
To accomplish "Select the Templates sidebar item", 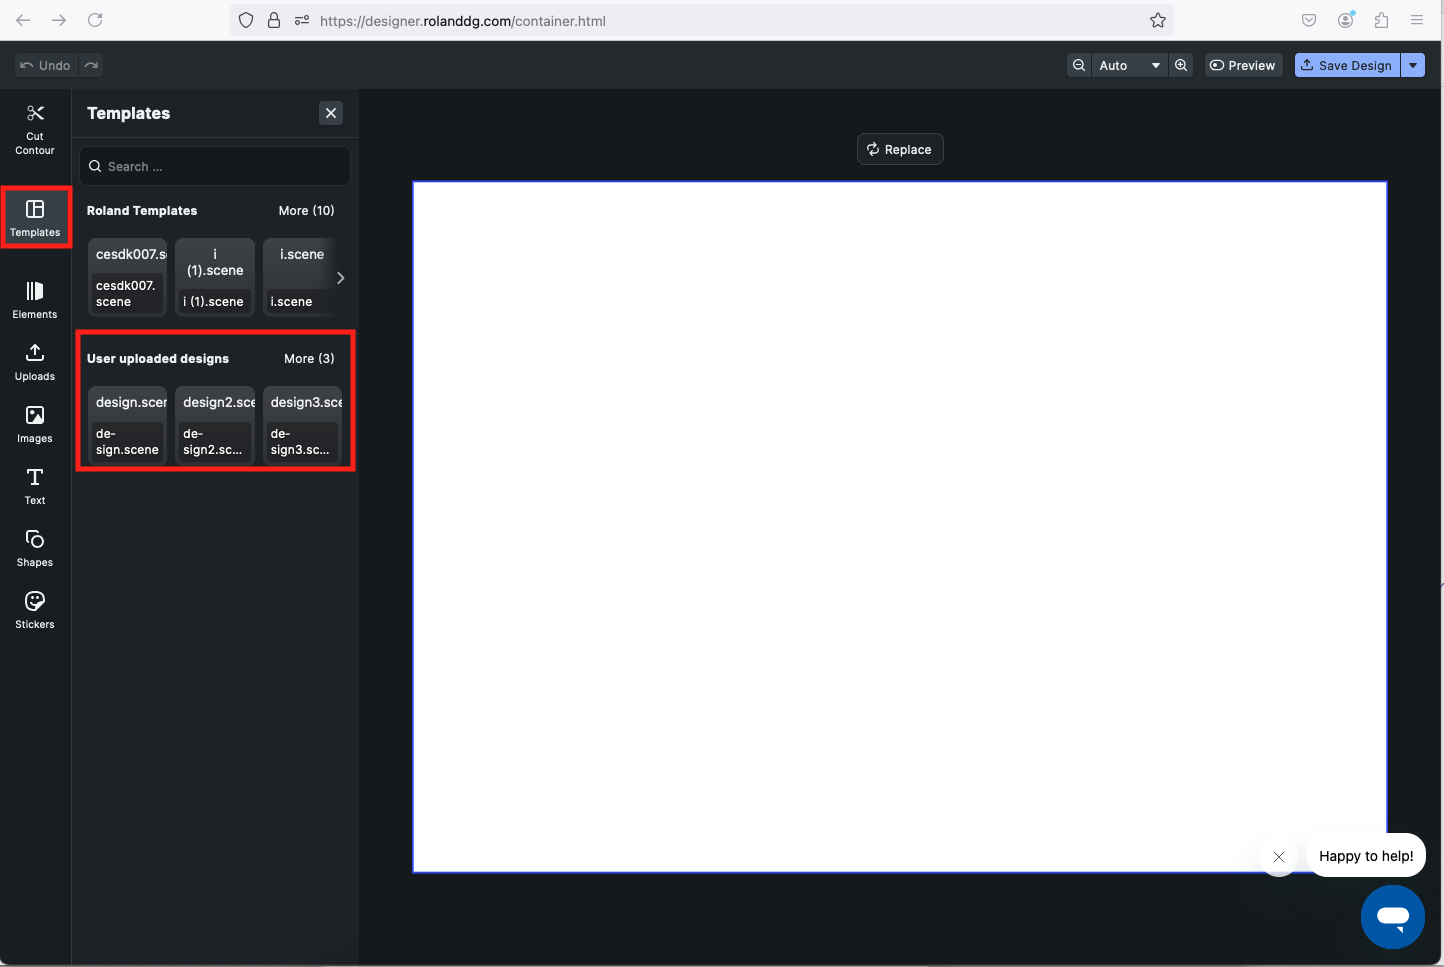I will 35,217.
